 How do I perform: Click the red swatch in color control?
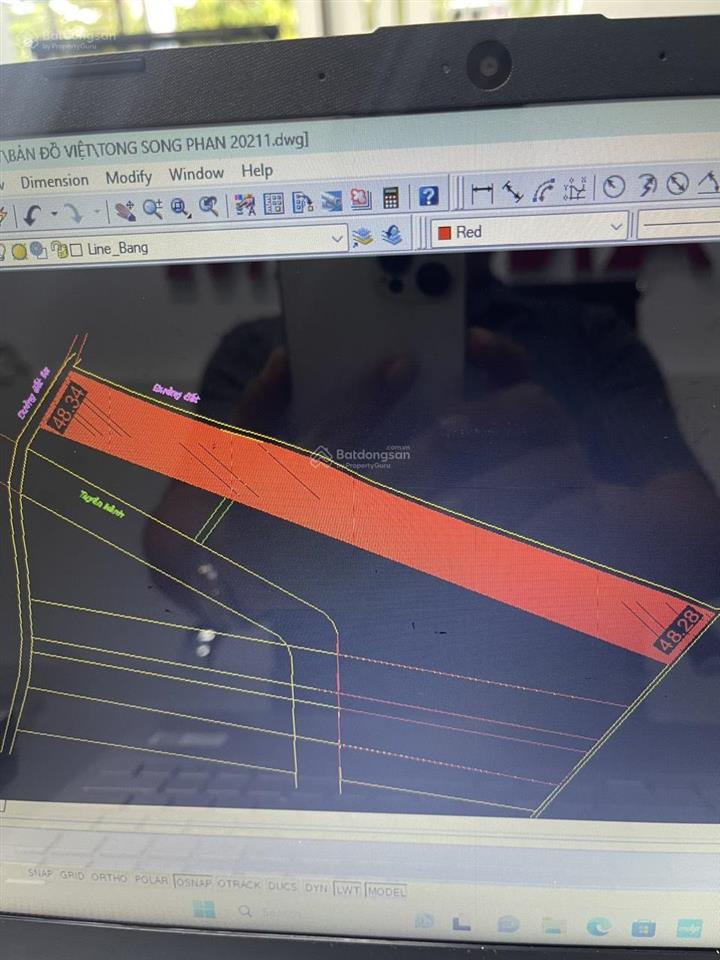[x=444, y=233]
